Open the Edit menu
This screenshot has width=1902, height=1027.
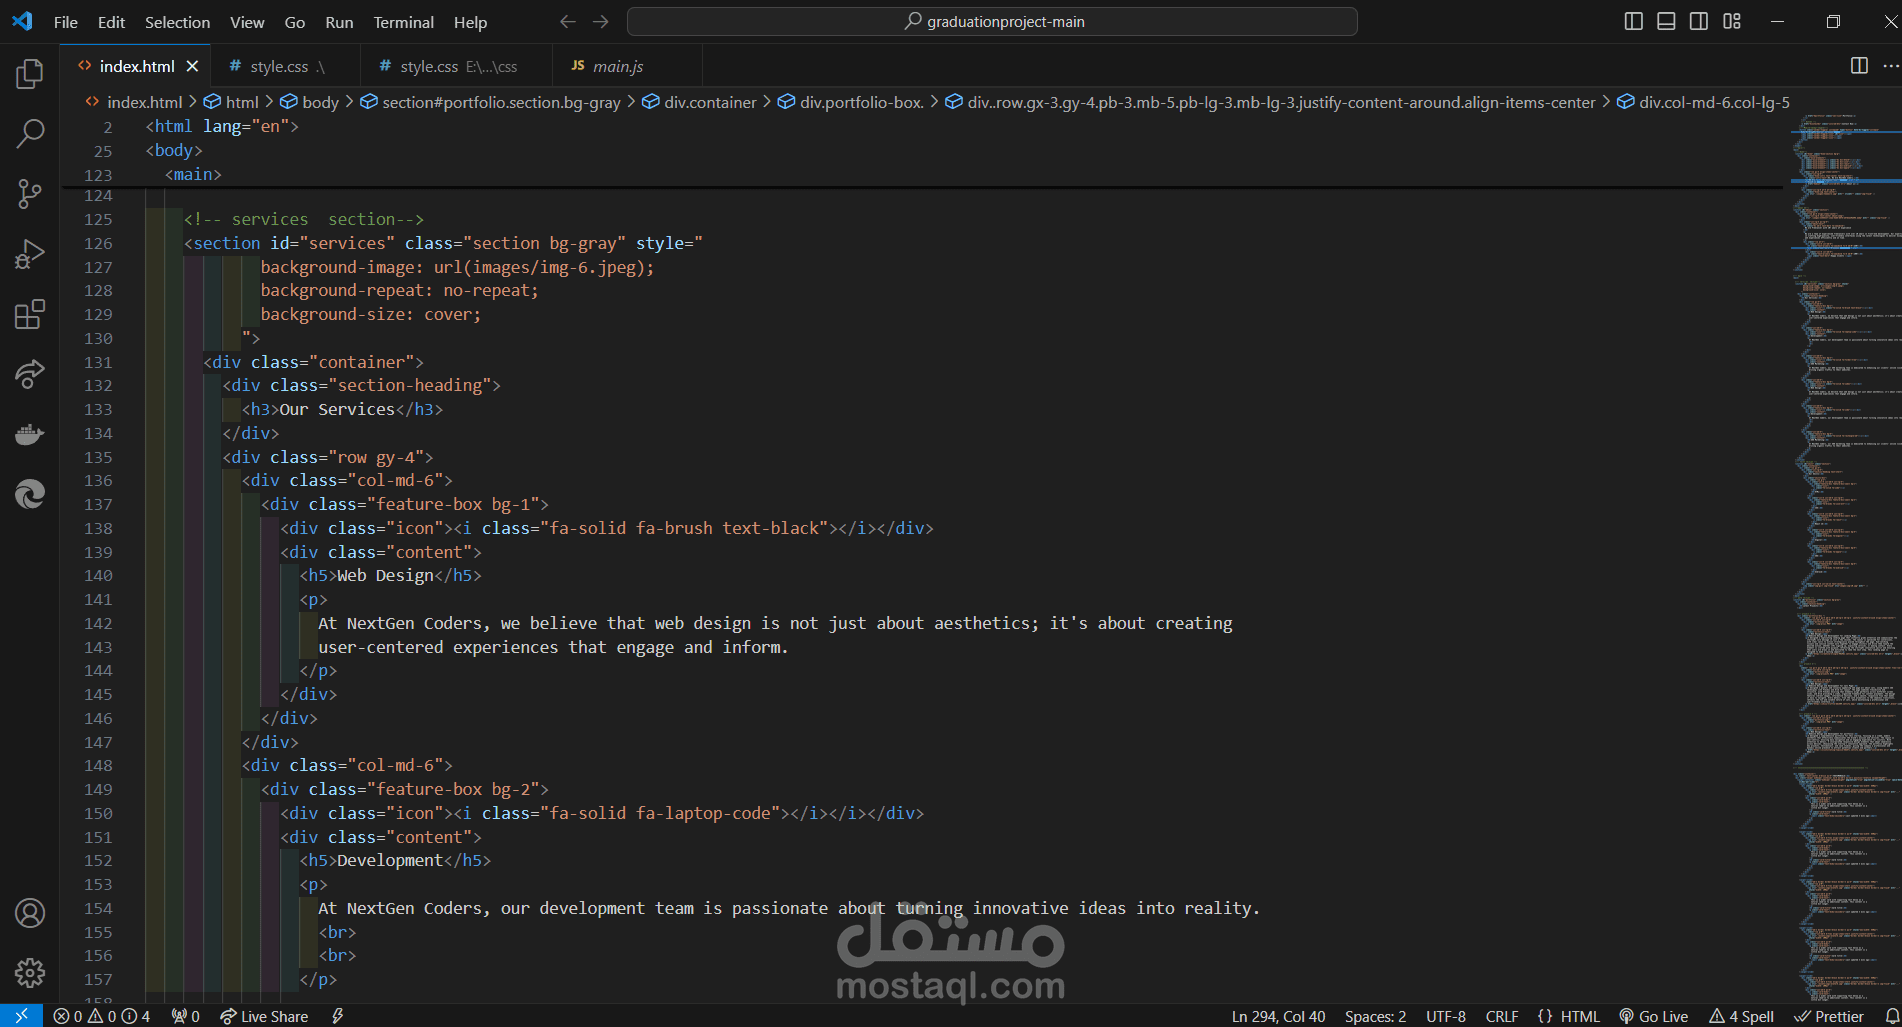click(x=111, y=22)
